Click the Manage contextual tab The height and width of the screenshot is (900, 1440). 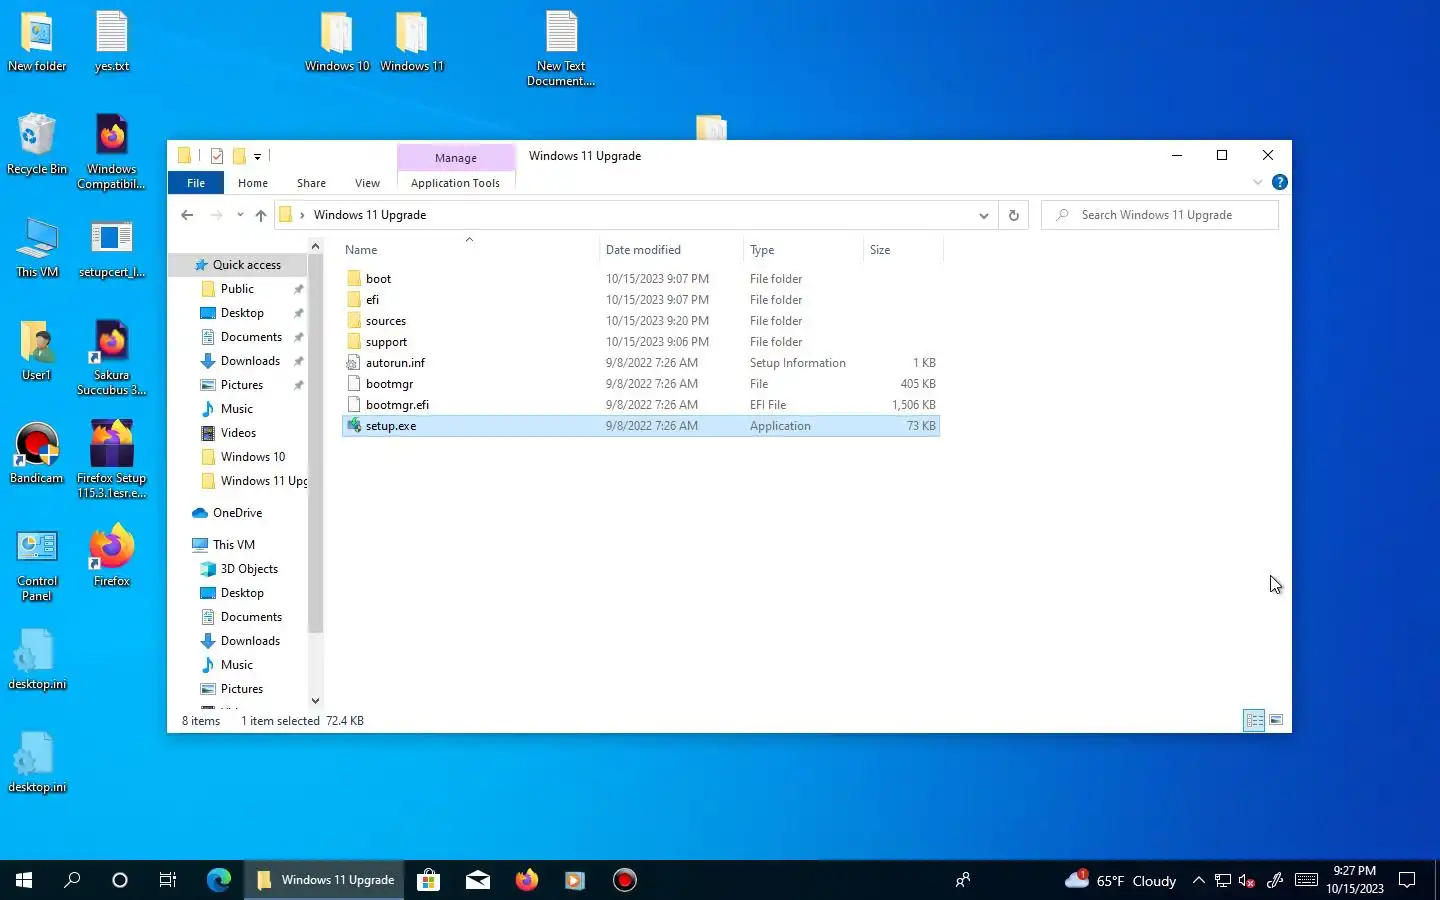click(456, 158)
